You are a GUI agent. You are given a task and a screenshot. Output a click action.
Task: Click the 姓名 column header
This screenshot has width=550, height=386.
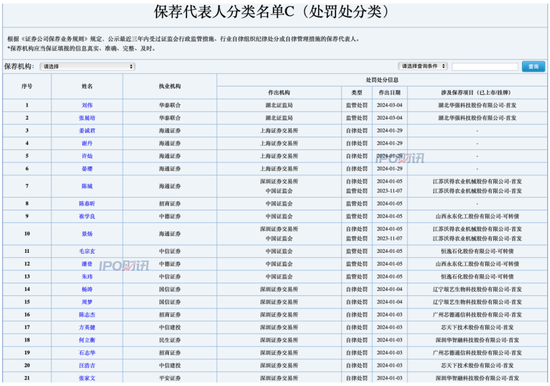[x=87, y=86]
